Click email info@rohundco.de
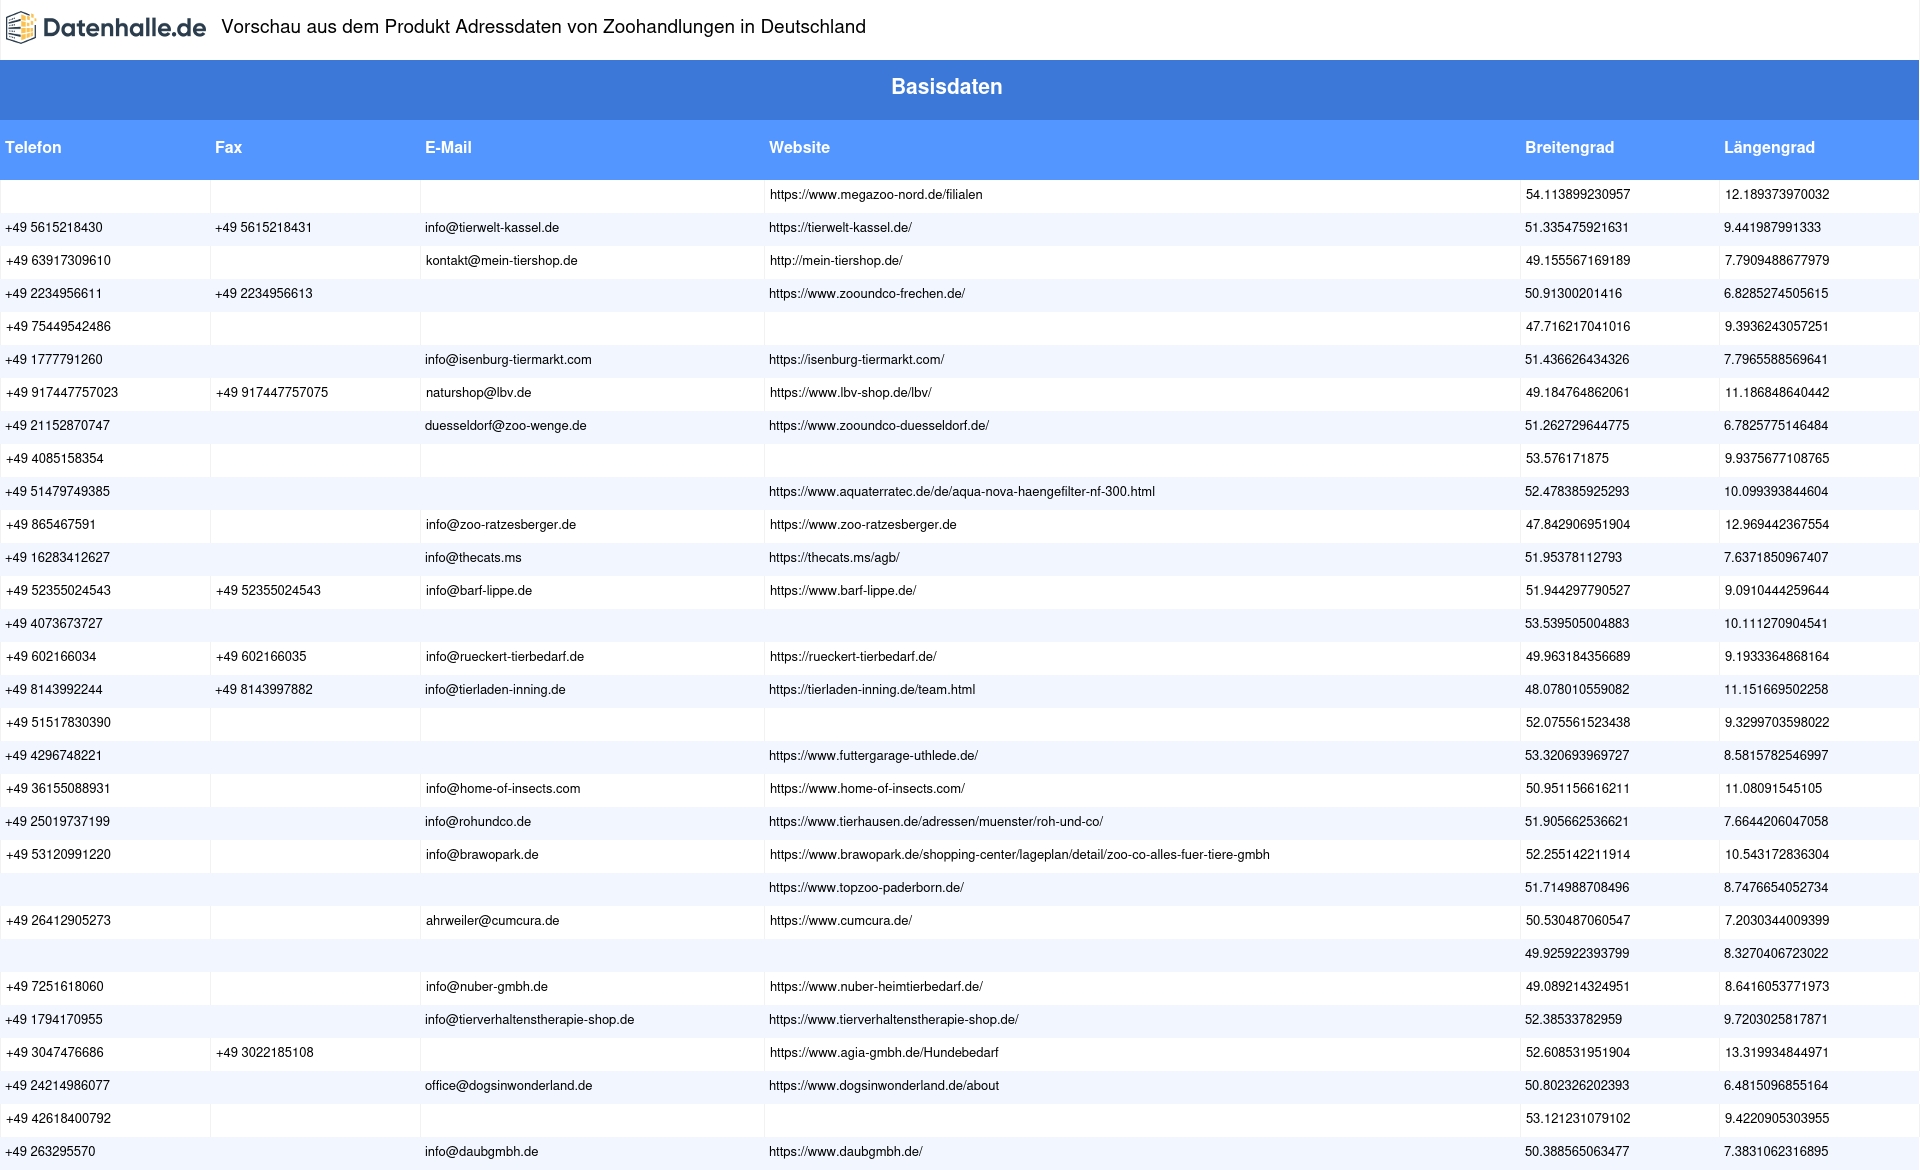Viewport: 1920px width, 1170px height. 478,822
